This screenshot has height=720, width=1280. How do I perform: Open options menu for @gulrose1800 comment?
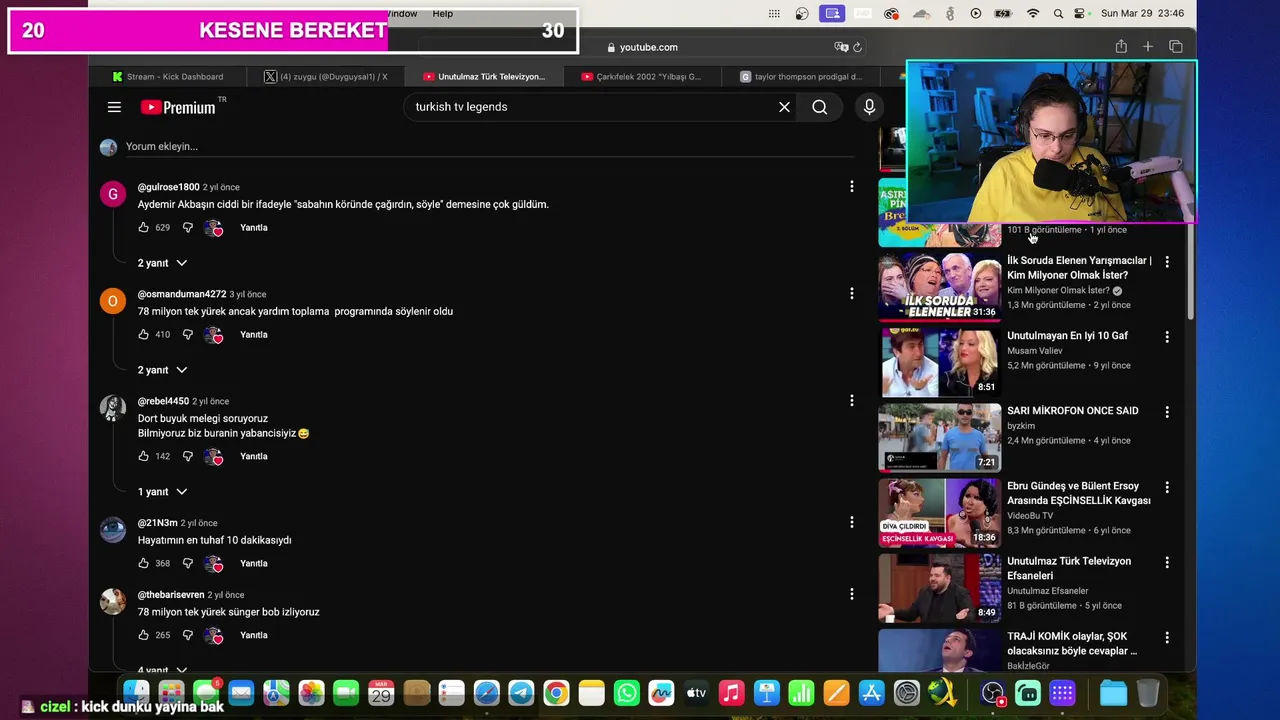[x=852, y=187]
